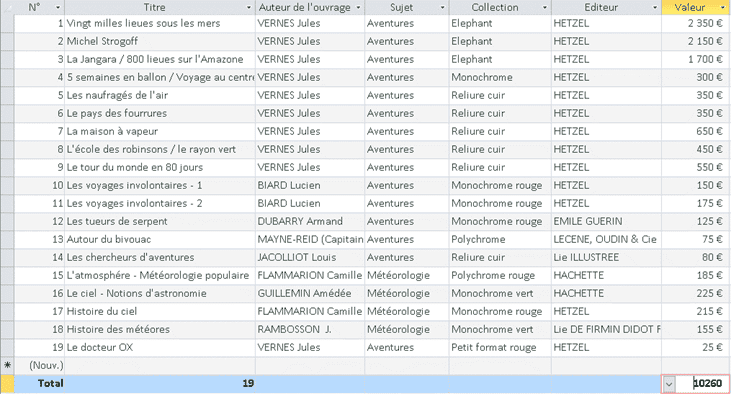The height and width of the screenshot is (394, 731).
Task: Click the value 1 700 €
Action: coord(705,59)
